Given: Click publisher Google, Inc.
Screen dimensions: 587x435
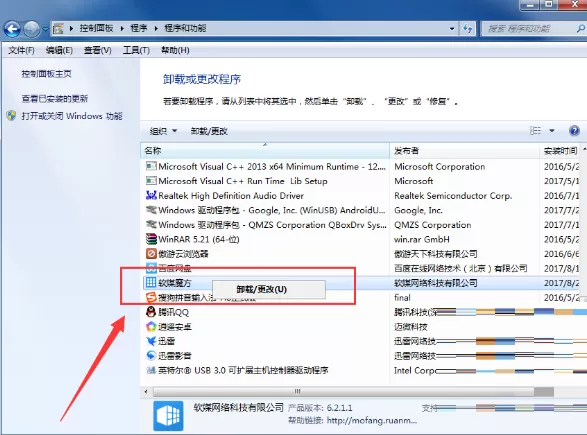Looking at the screenshot, I should (418, 210).
